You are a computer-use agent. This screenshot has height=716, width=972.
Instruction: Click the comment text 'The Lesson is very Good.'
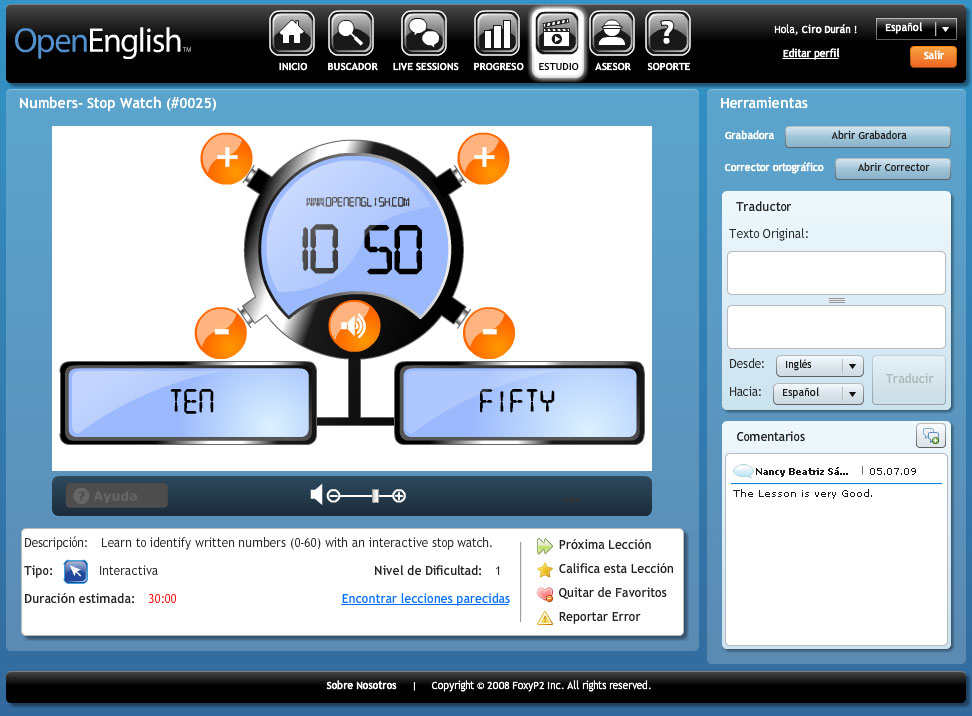pos(803,493)
